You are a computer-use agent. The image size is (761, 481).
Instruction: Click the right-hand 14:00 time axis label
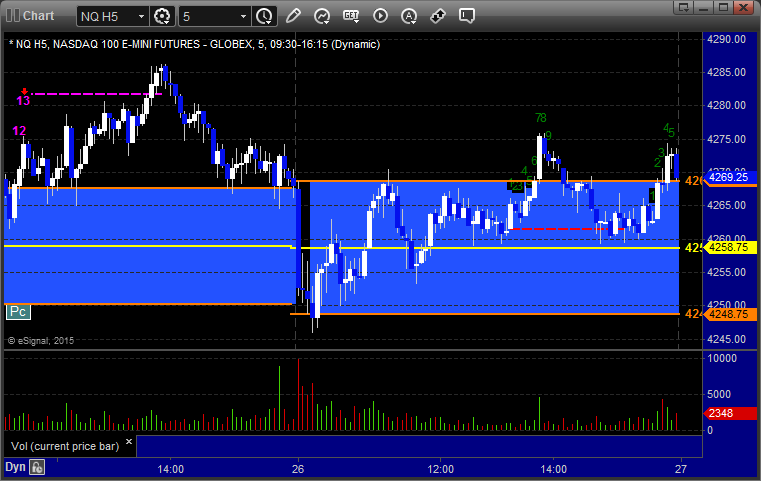(554, 469)
